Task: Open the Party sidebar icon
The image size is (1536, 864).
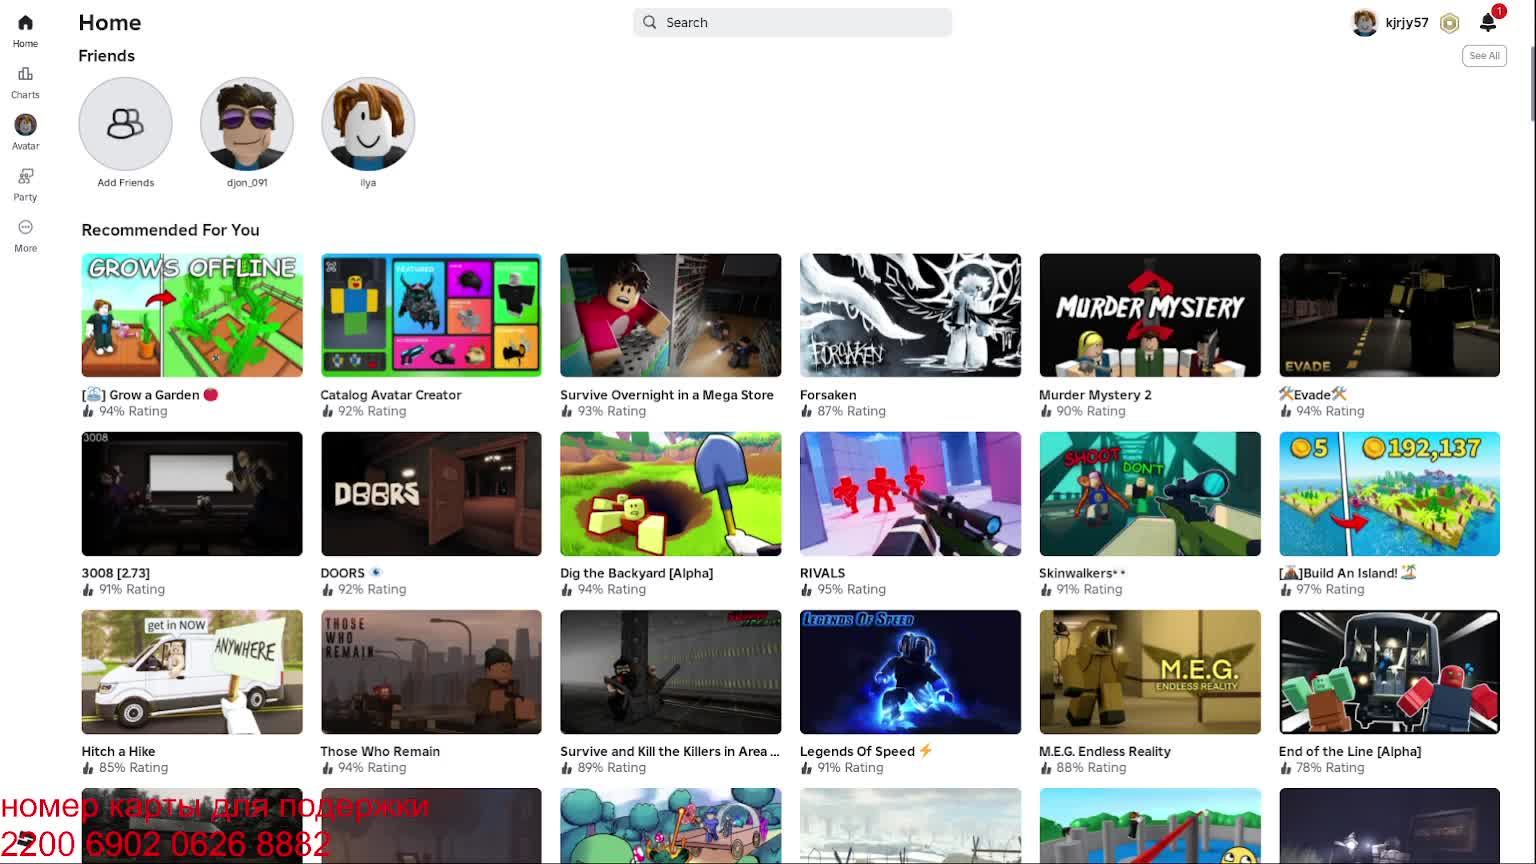Action: click(25, 176)
